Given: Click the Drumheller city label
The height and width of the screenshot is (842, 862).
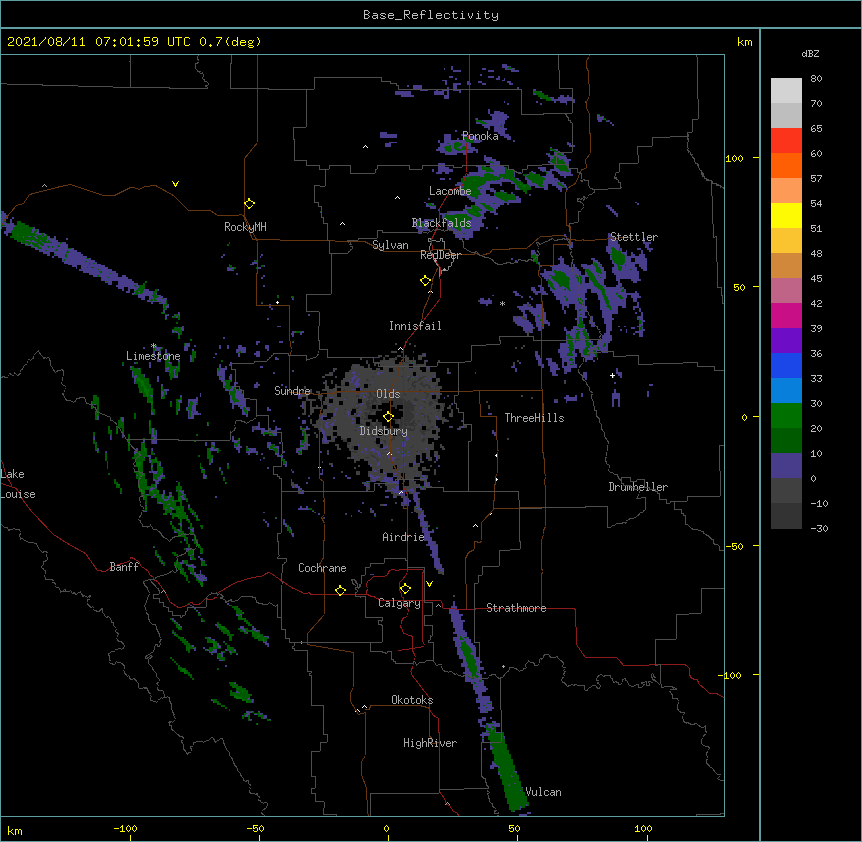Looking at the screenshot, I should tap(638, 487).
